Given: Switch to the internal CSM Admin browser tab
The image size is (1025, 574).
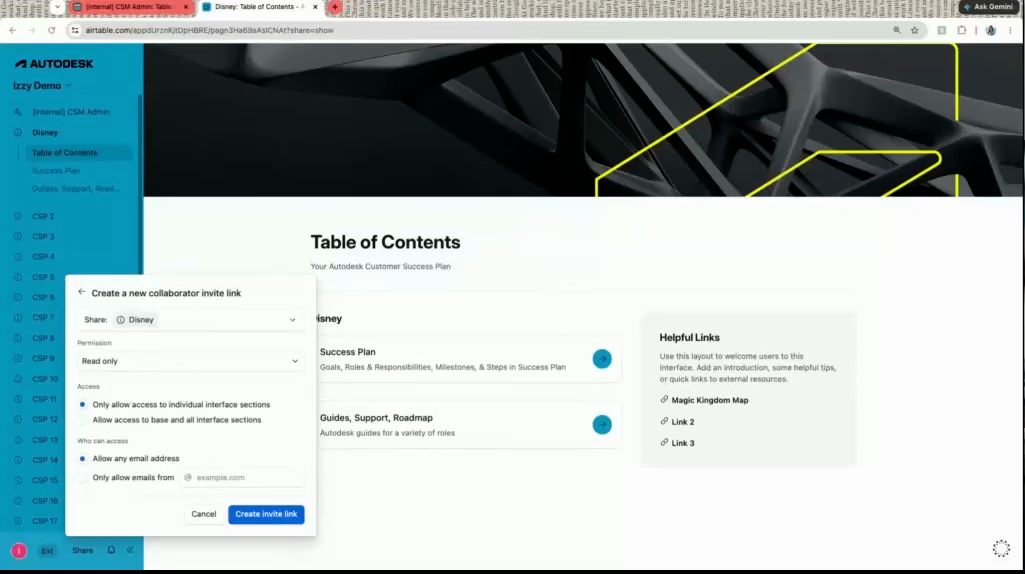Looking at the screenshot, I should (x=129, y=7).
